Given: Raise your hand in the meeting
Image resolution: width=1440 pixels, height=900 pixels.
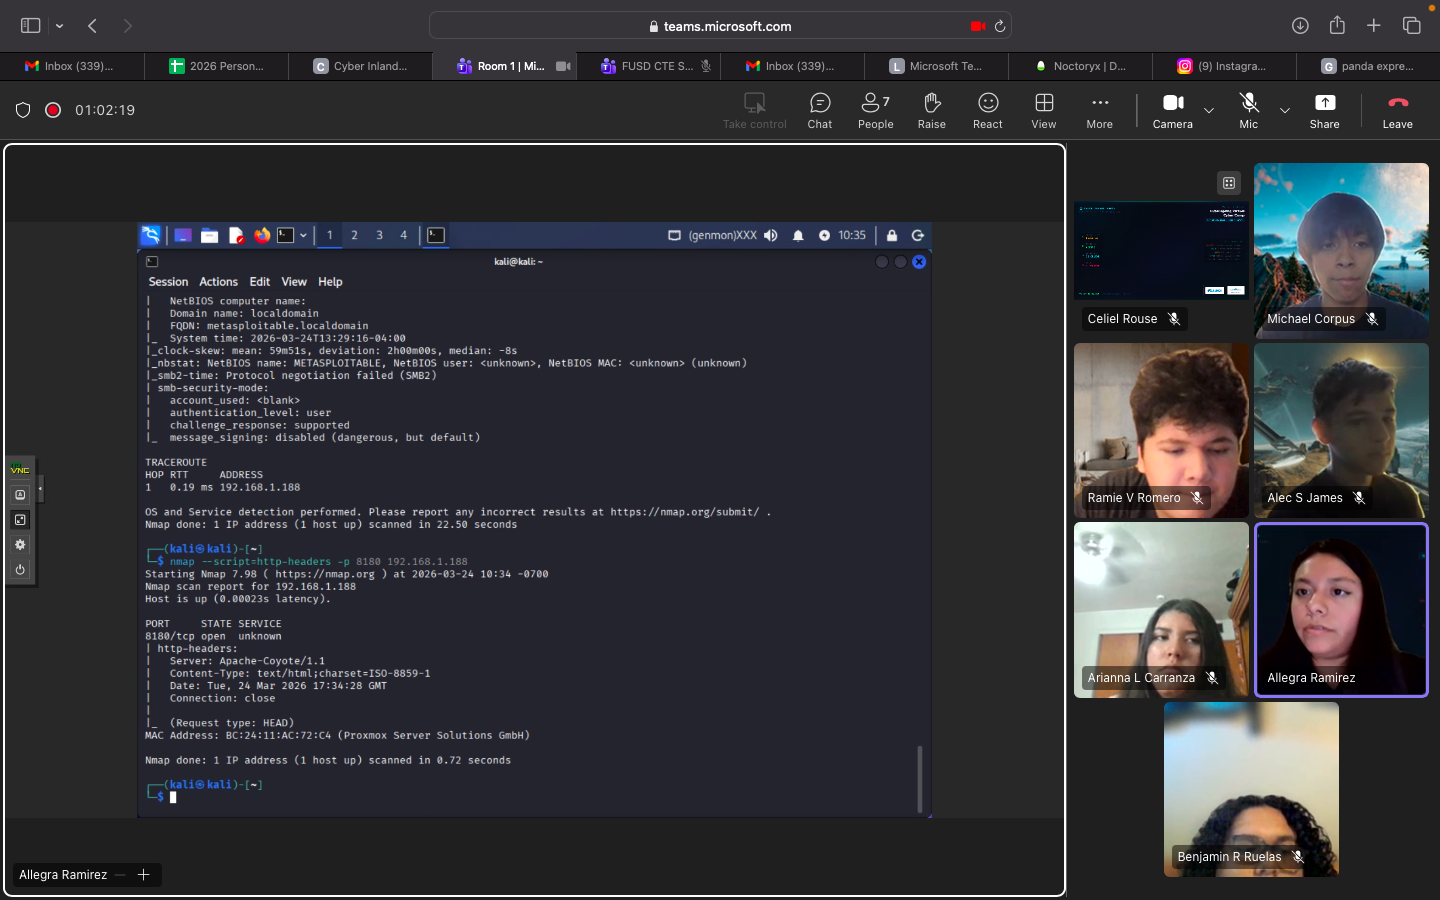Looking at the screenshot, I should [x=931, y=110].
